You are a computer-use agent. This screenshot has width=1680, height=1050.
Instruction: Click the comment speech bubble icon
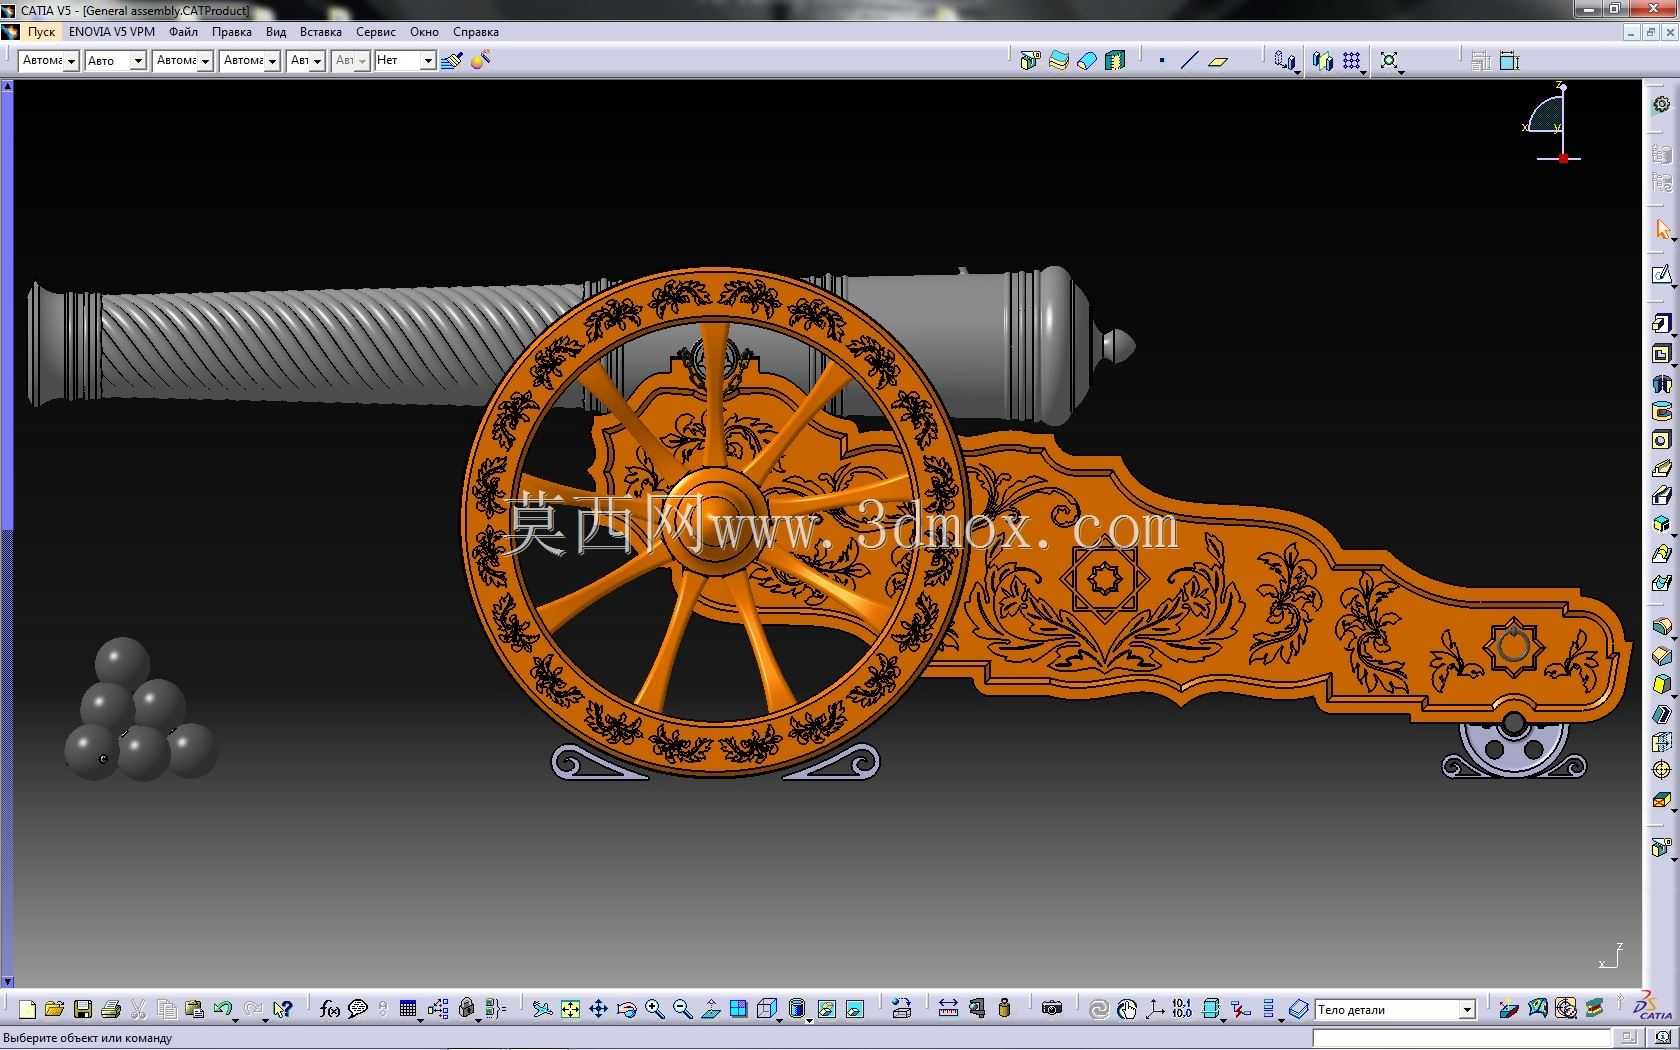357,1009
